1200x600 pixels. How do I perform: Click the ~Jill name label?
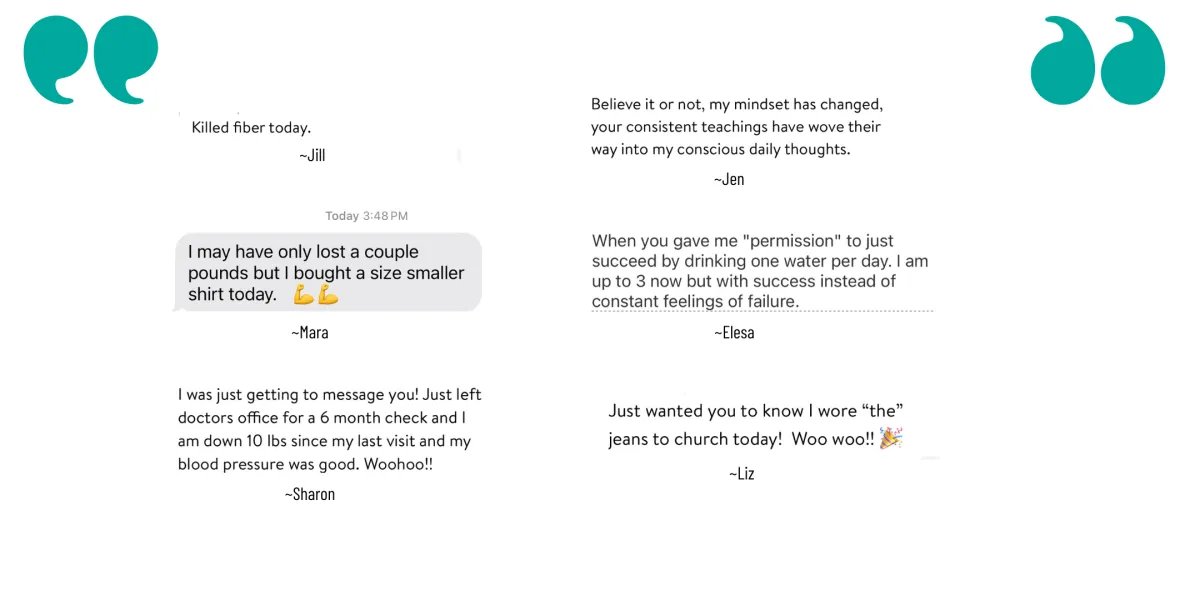click(x=312, y=155)
